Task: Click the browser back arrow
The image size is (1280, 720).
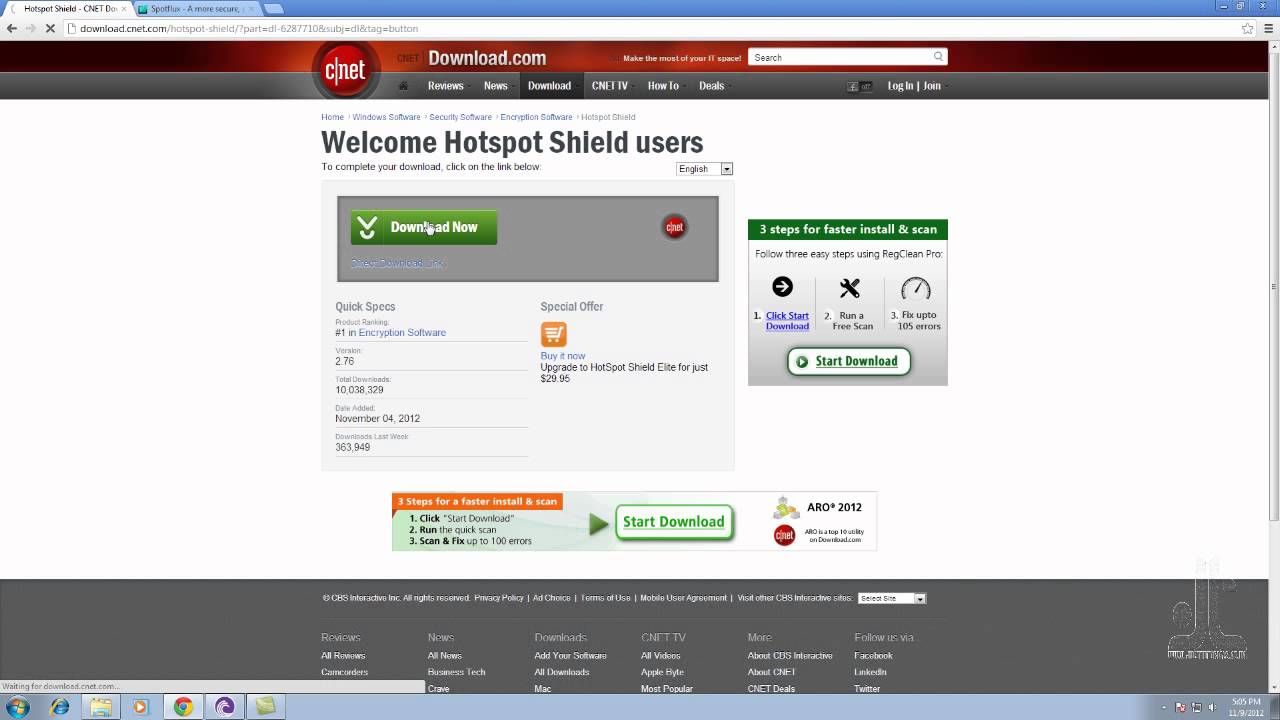Action: pos(11,28)
